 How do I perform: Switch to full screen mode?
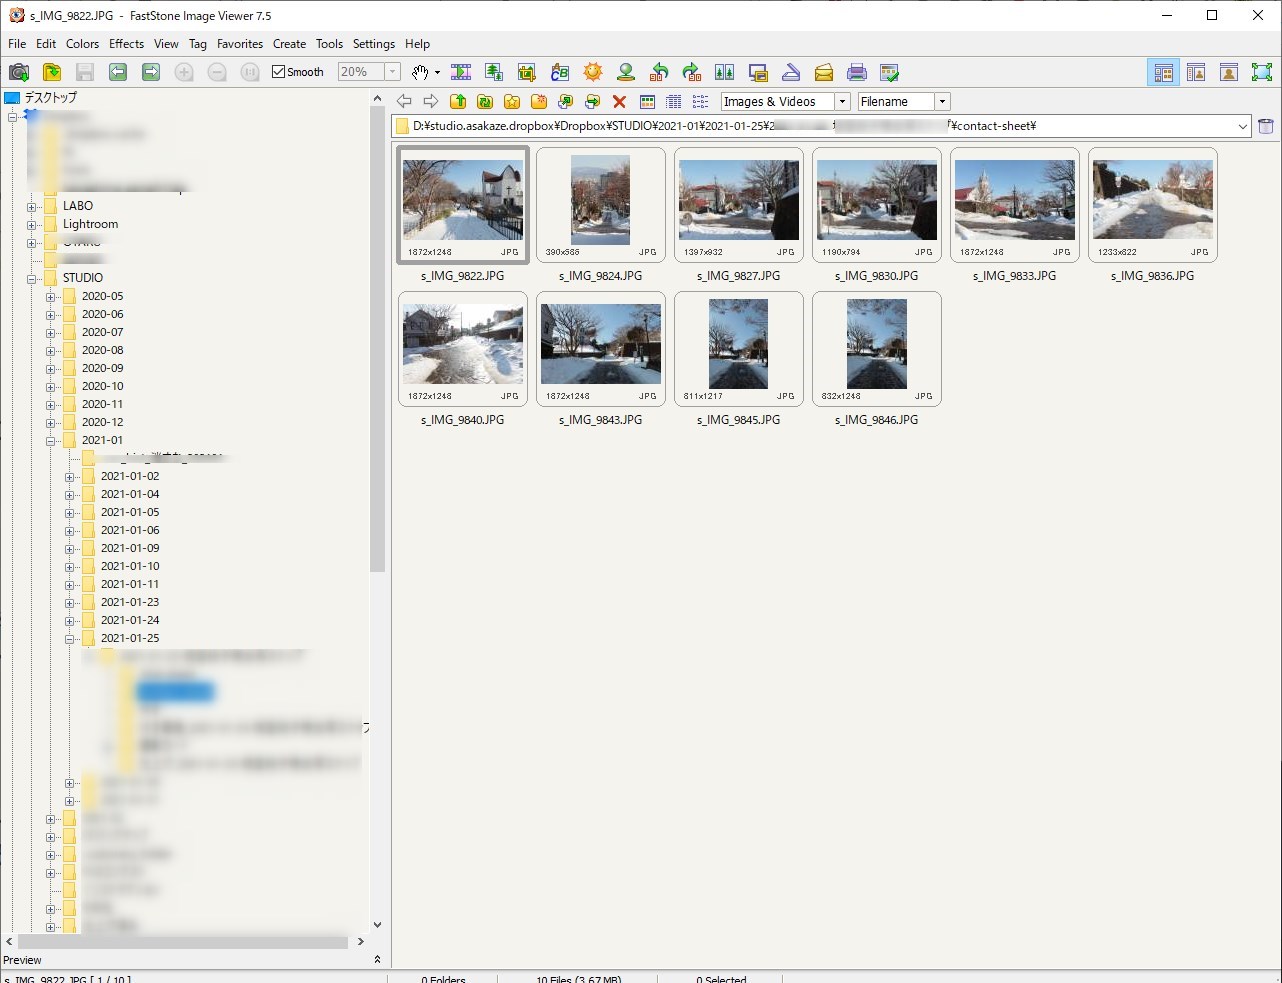1264,72
